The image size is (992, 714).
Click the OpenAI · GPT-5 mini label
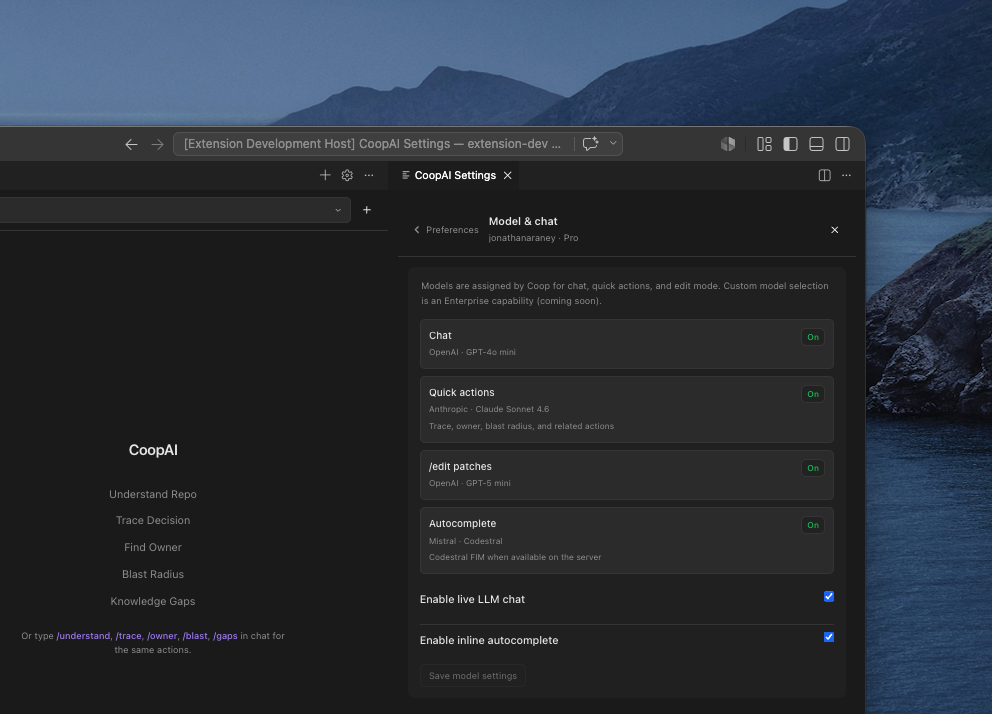point(469,483)
